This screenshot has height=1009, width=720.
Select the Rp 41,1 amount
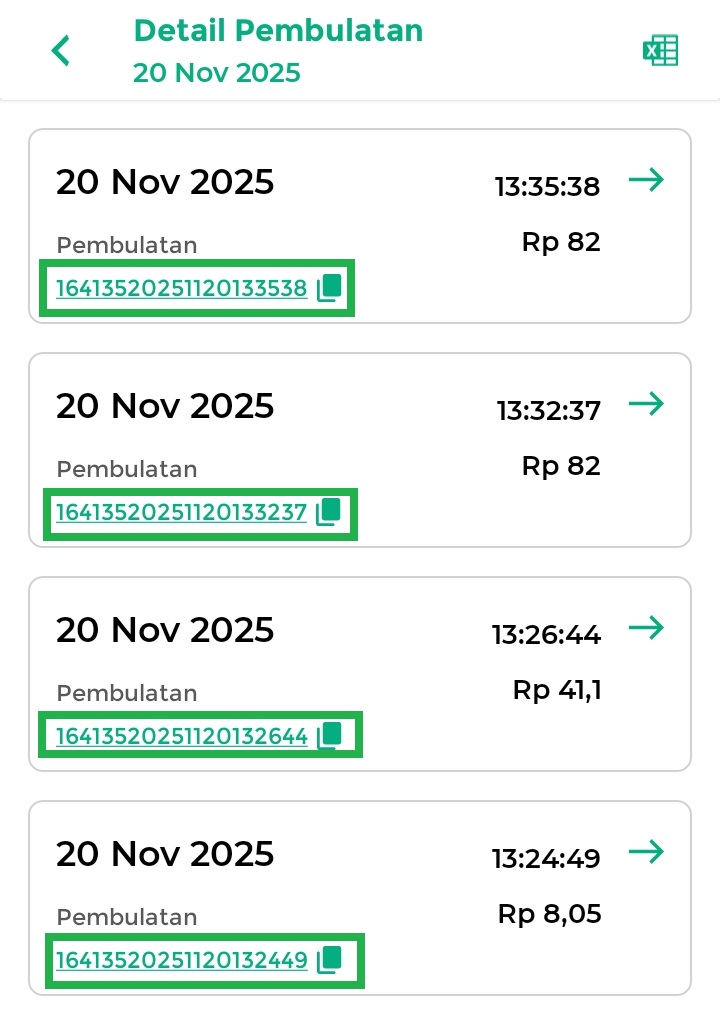pyautogui.click(x=556, y=690)
